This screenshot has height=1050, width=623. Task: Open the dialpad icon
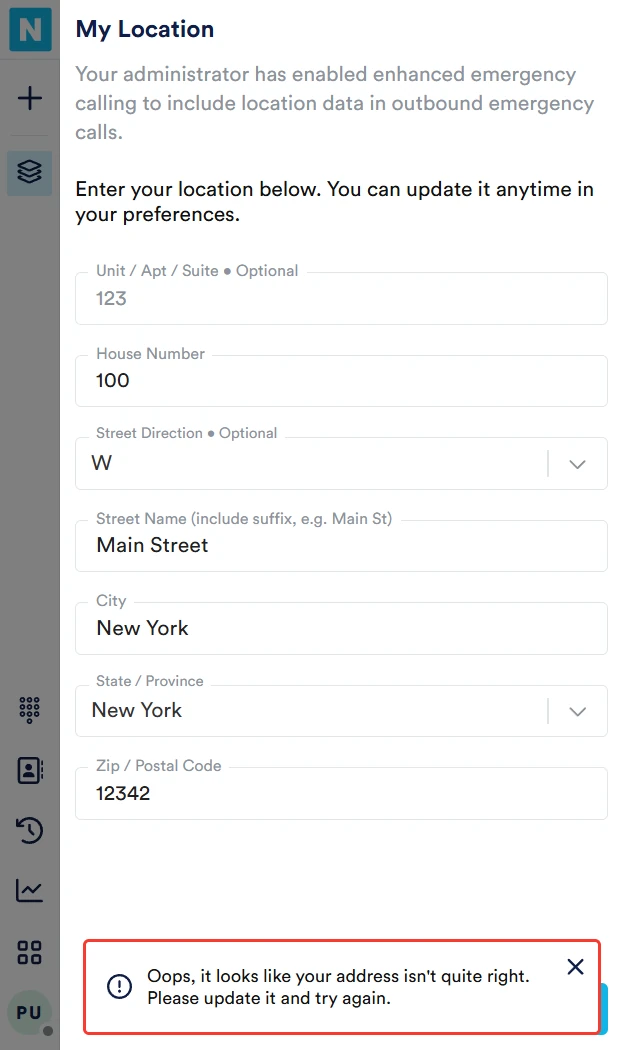pos(29,710)
